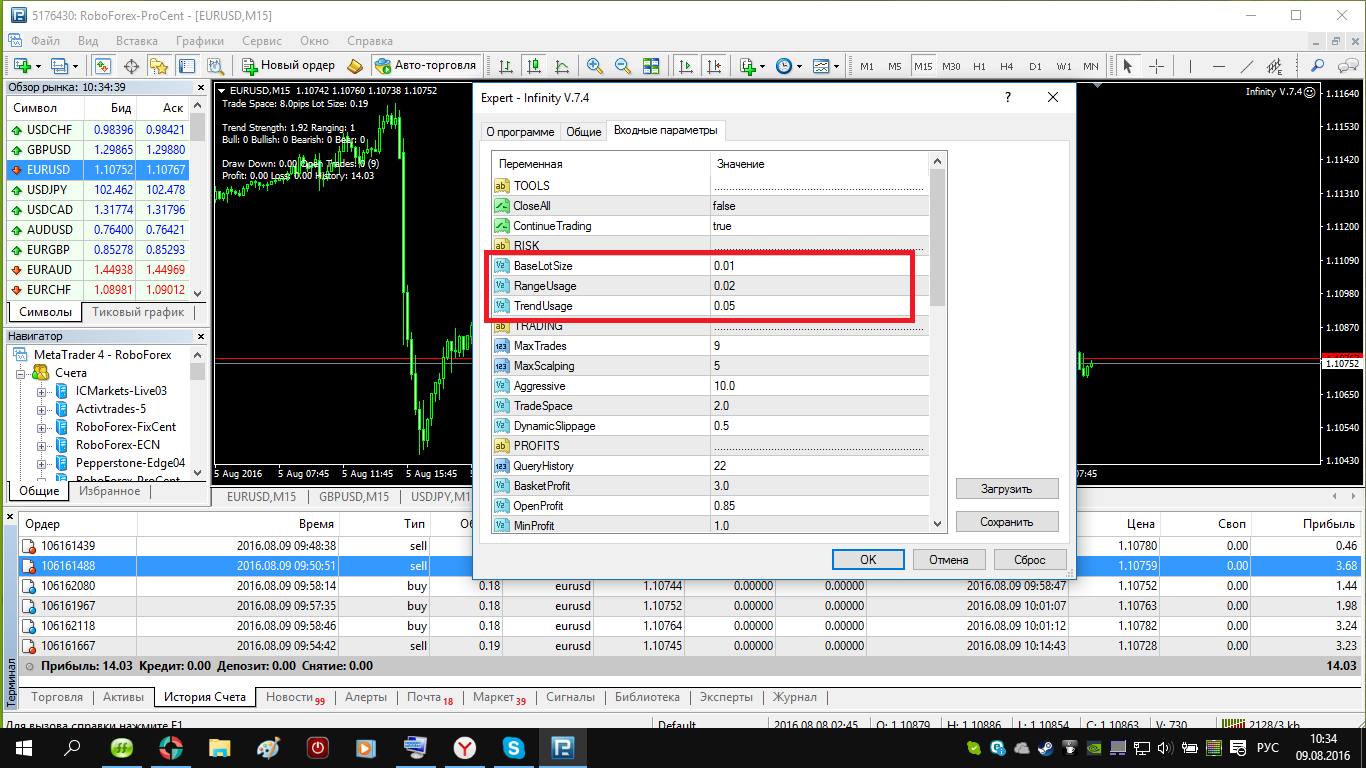Switch chart to candlesticks icon

[x=535, y=66]
